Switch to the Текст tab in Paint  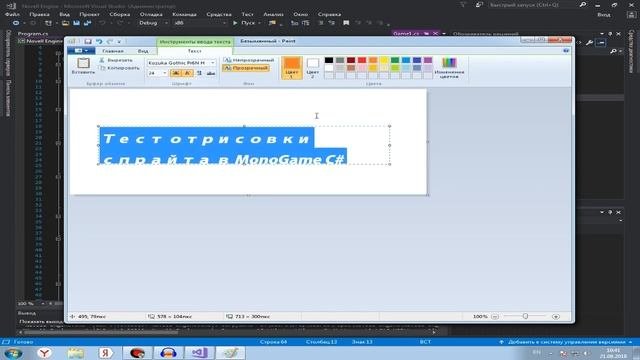pos(195,51)
